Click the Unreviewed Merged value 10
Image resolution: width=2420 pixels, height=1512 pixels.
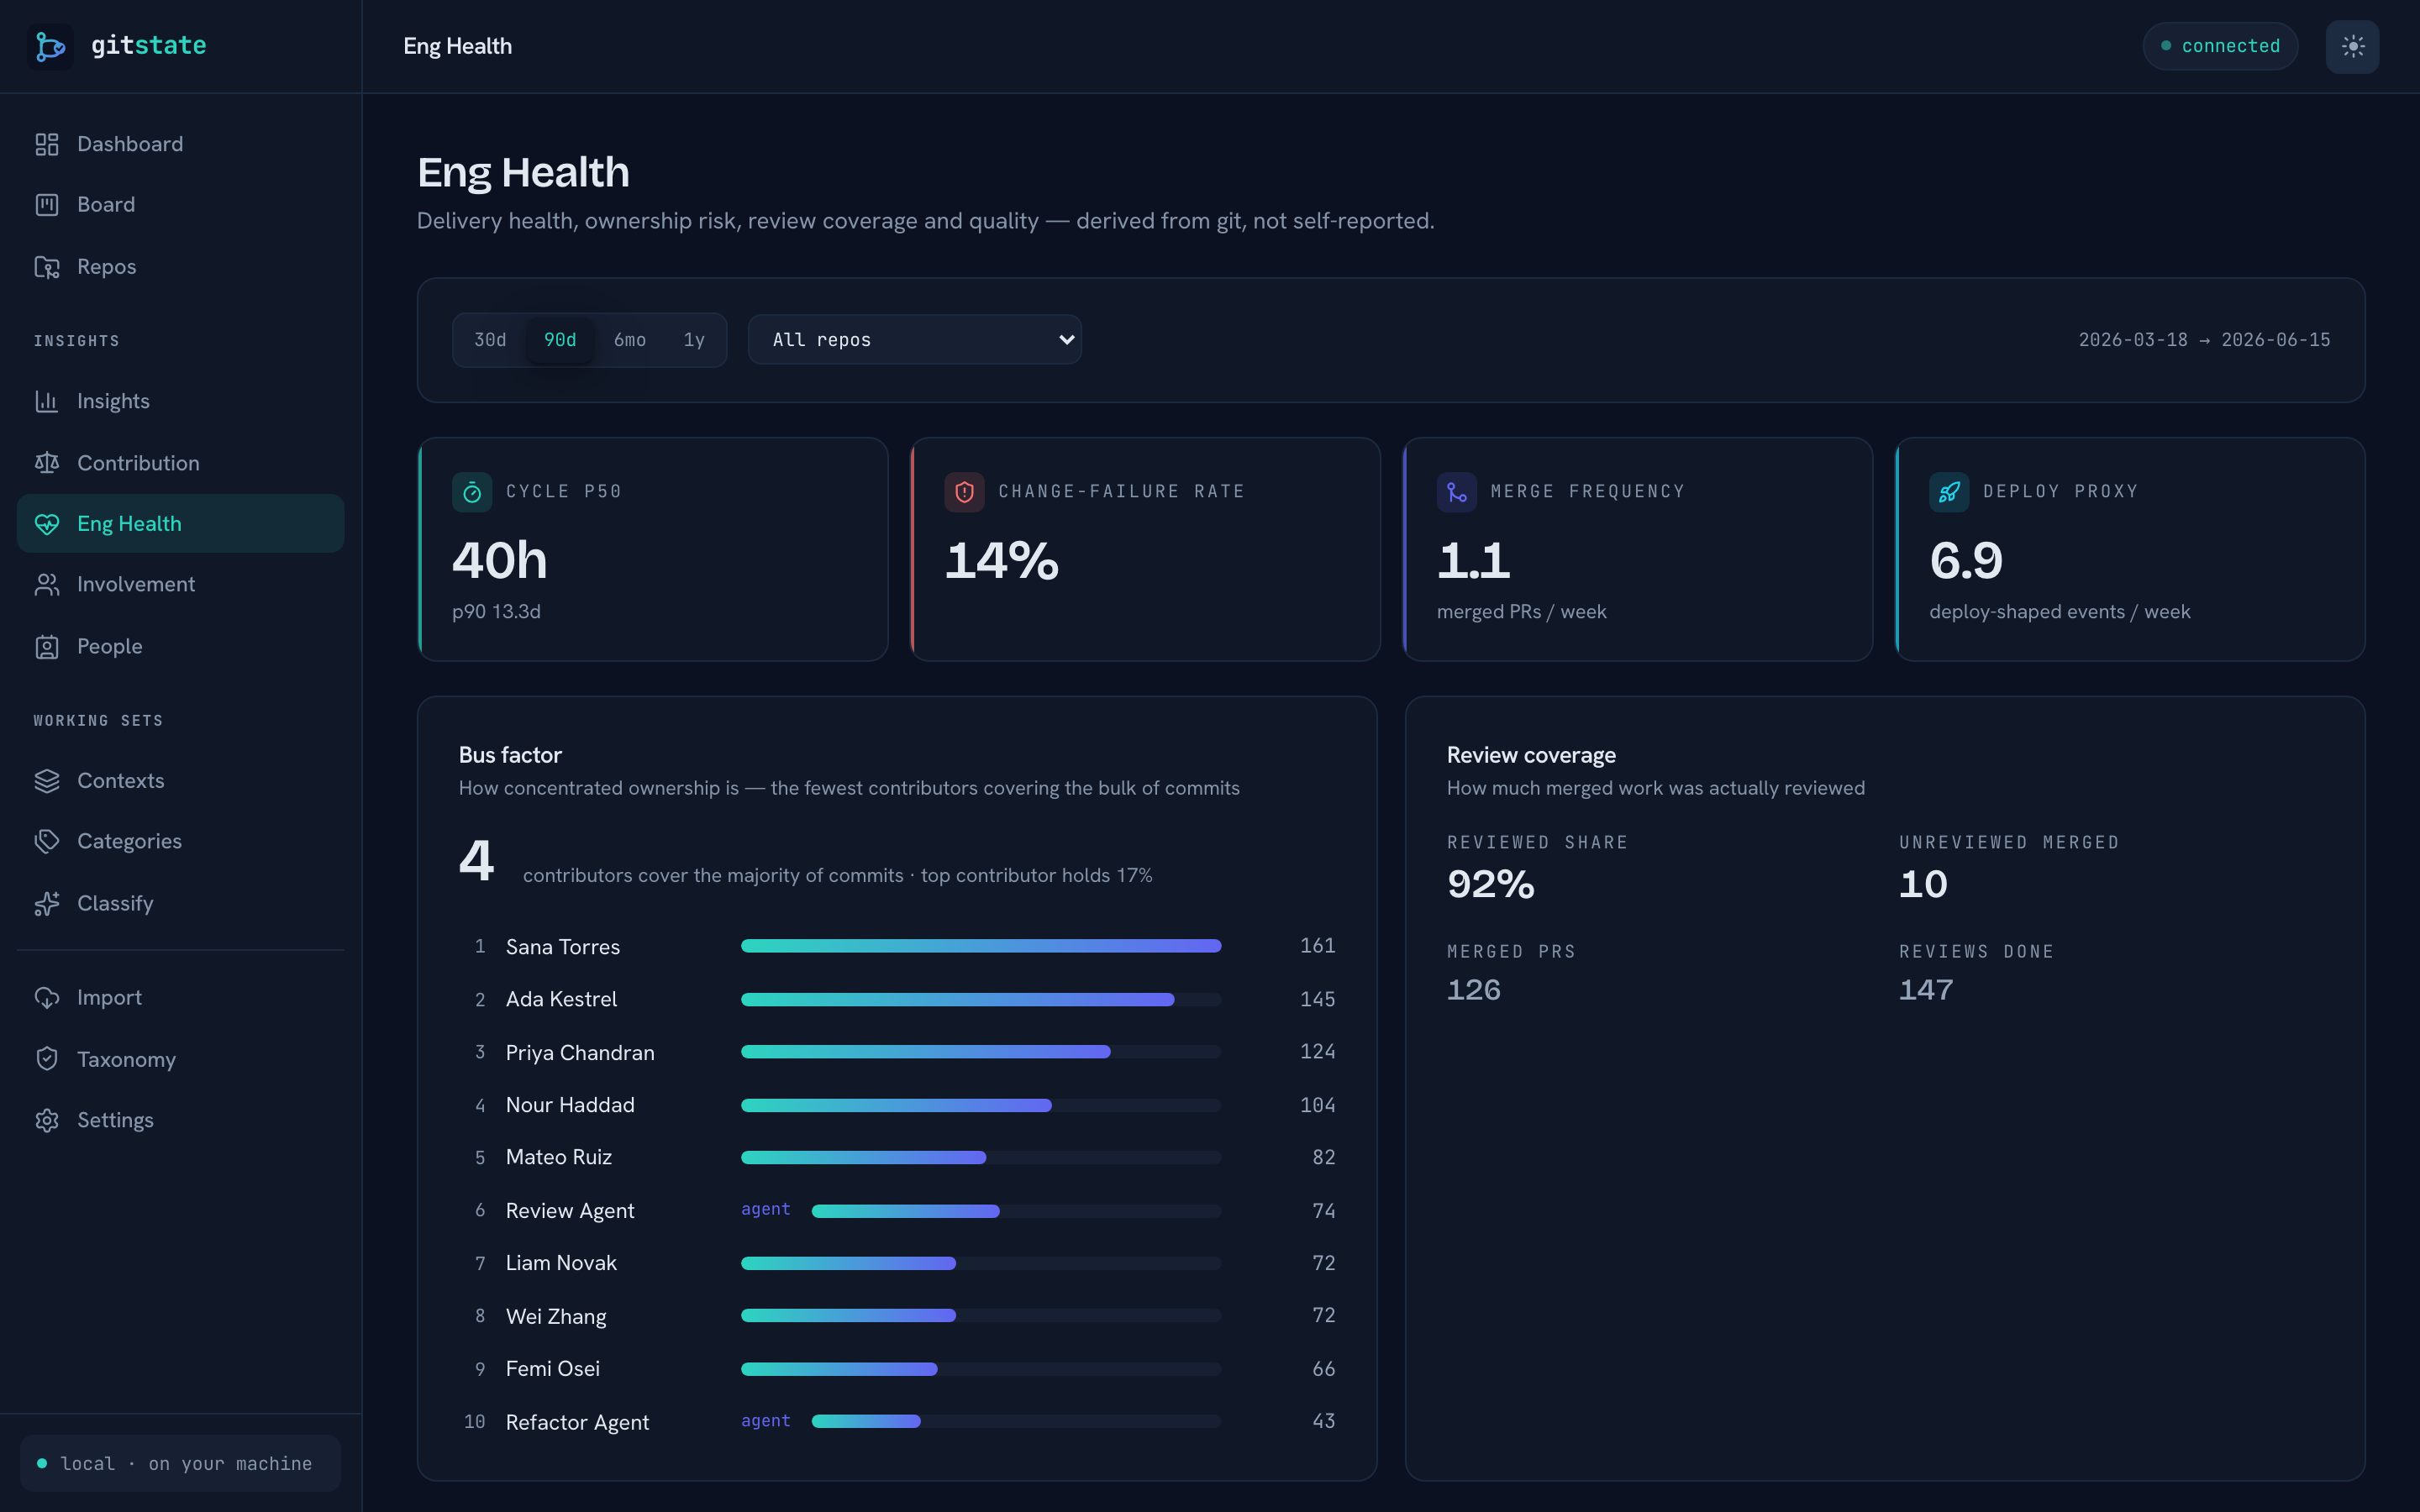[x=1923, y=884]
